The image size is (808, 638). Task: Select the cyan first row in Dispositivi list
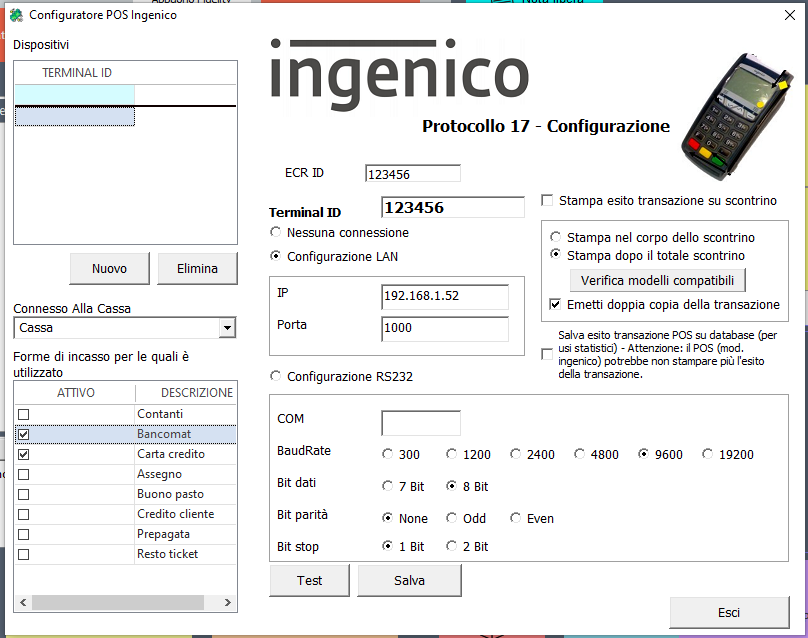[x=75, y=95]
